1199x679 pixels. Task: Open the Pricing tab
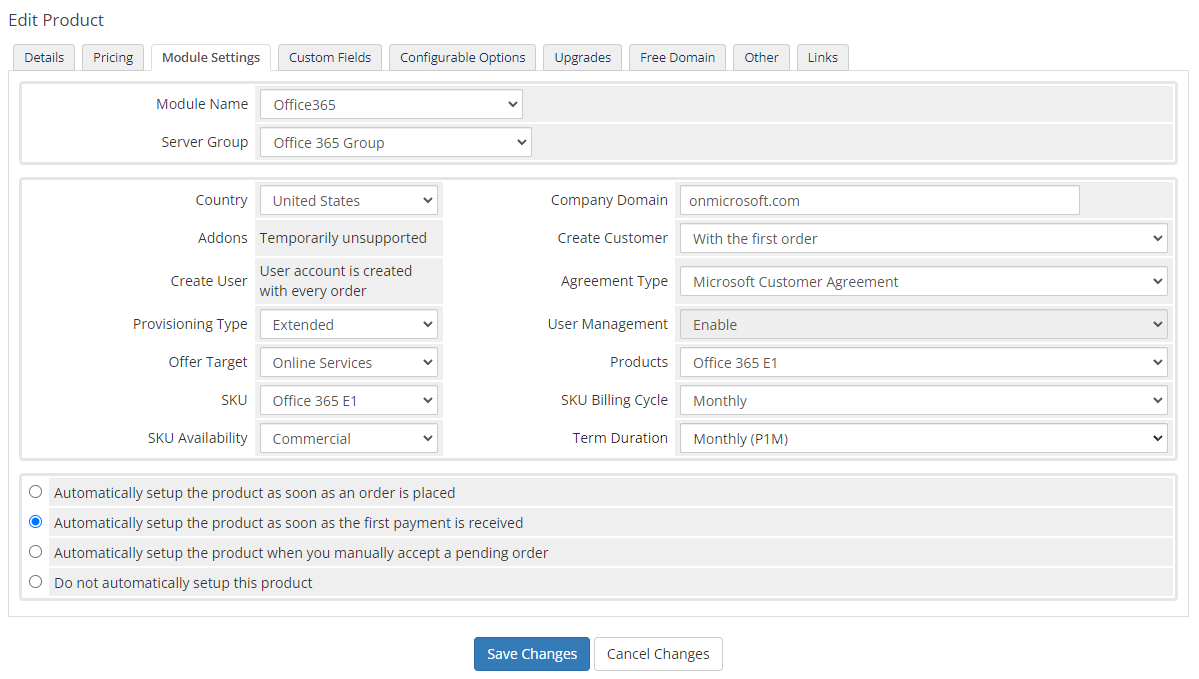point(112,57)
